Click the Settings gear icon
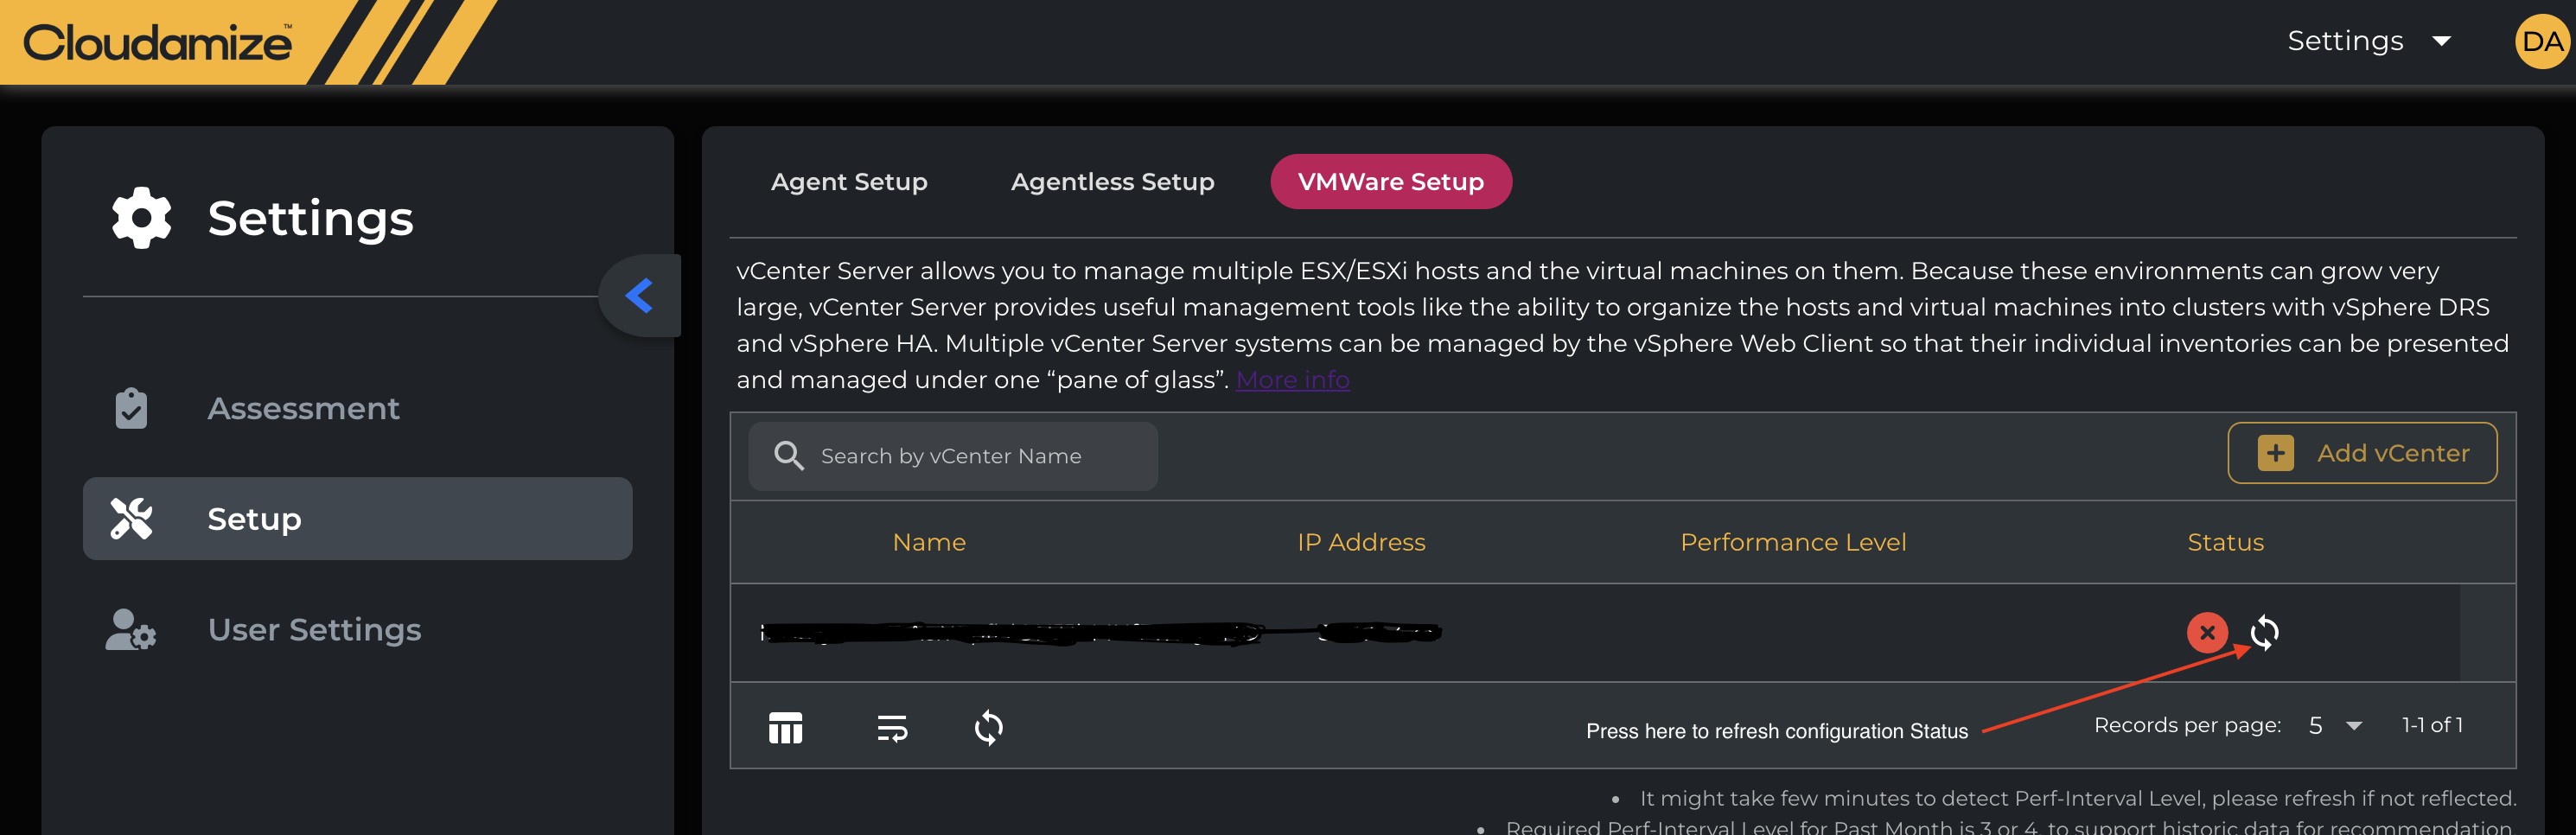 [x=141, y=218]
